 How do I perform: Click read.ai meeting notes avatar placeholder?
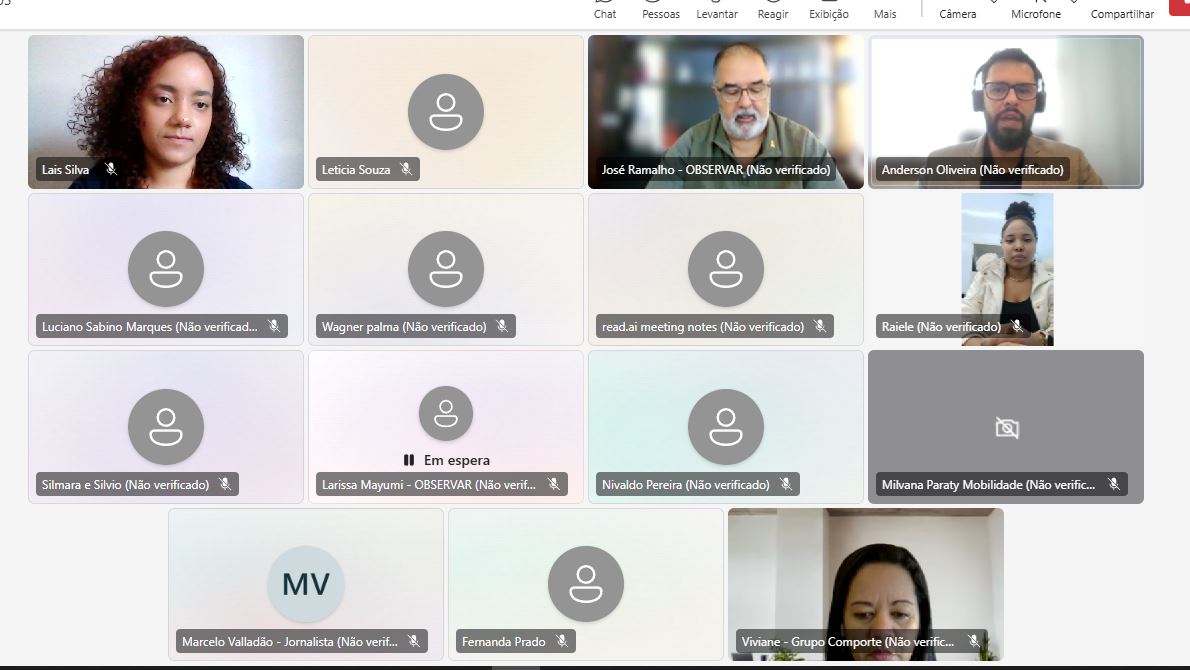pos(726,269)
